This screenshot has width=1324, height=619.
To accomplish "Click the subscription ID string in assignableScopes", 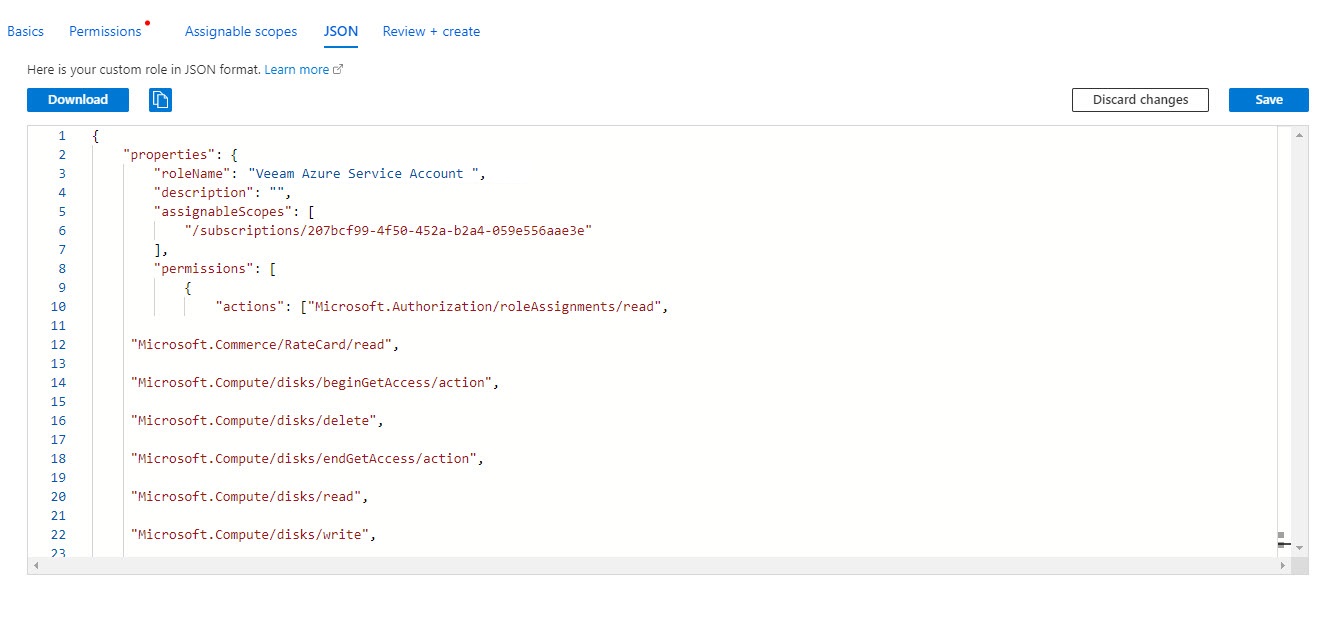I will click(389, 231).
